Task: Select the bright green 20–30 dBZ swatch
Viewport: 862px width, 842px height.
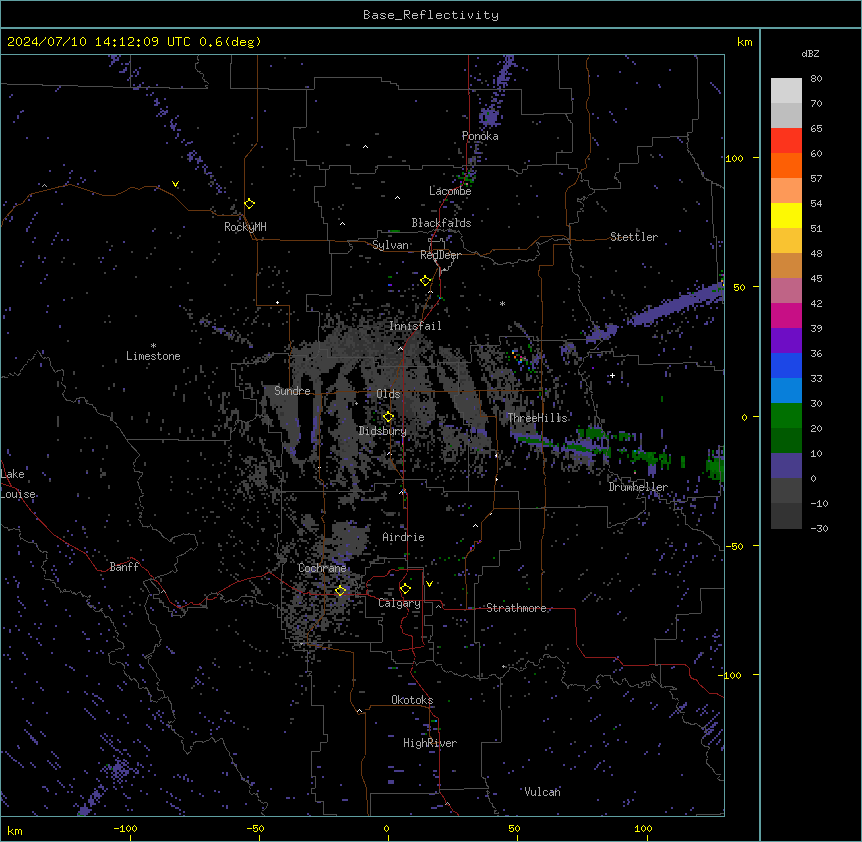Action: (x=786, y=416)
